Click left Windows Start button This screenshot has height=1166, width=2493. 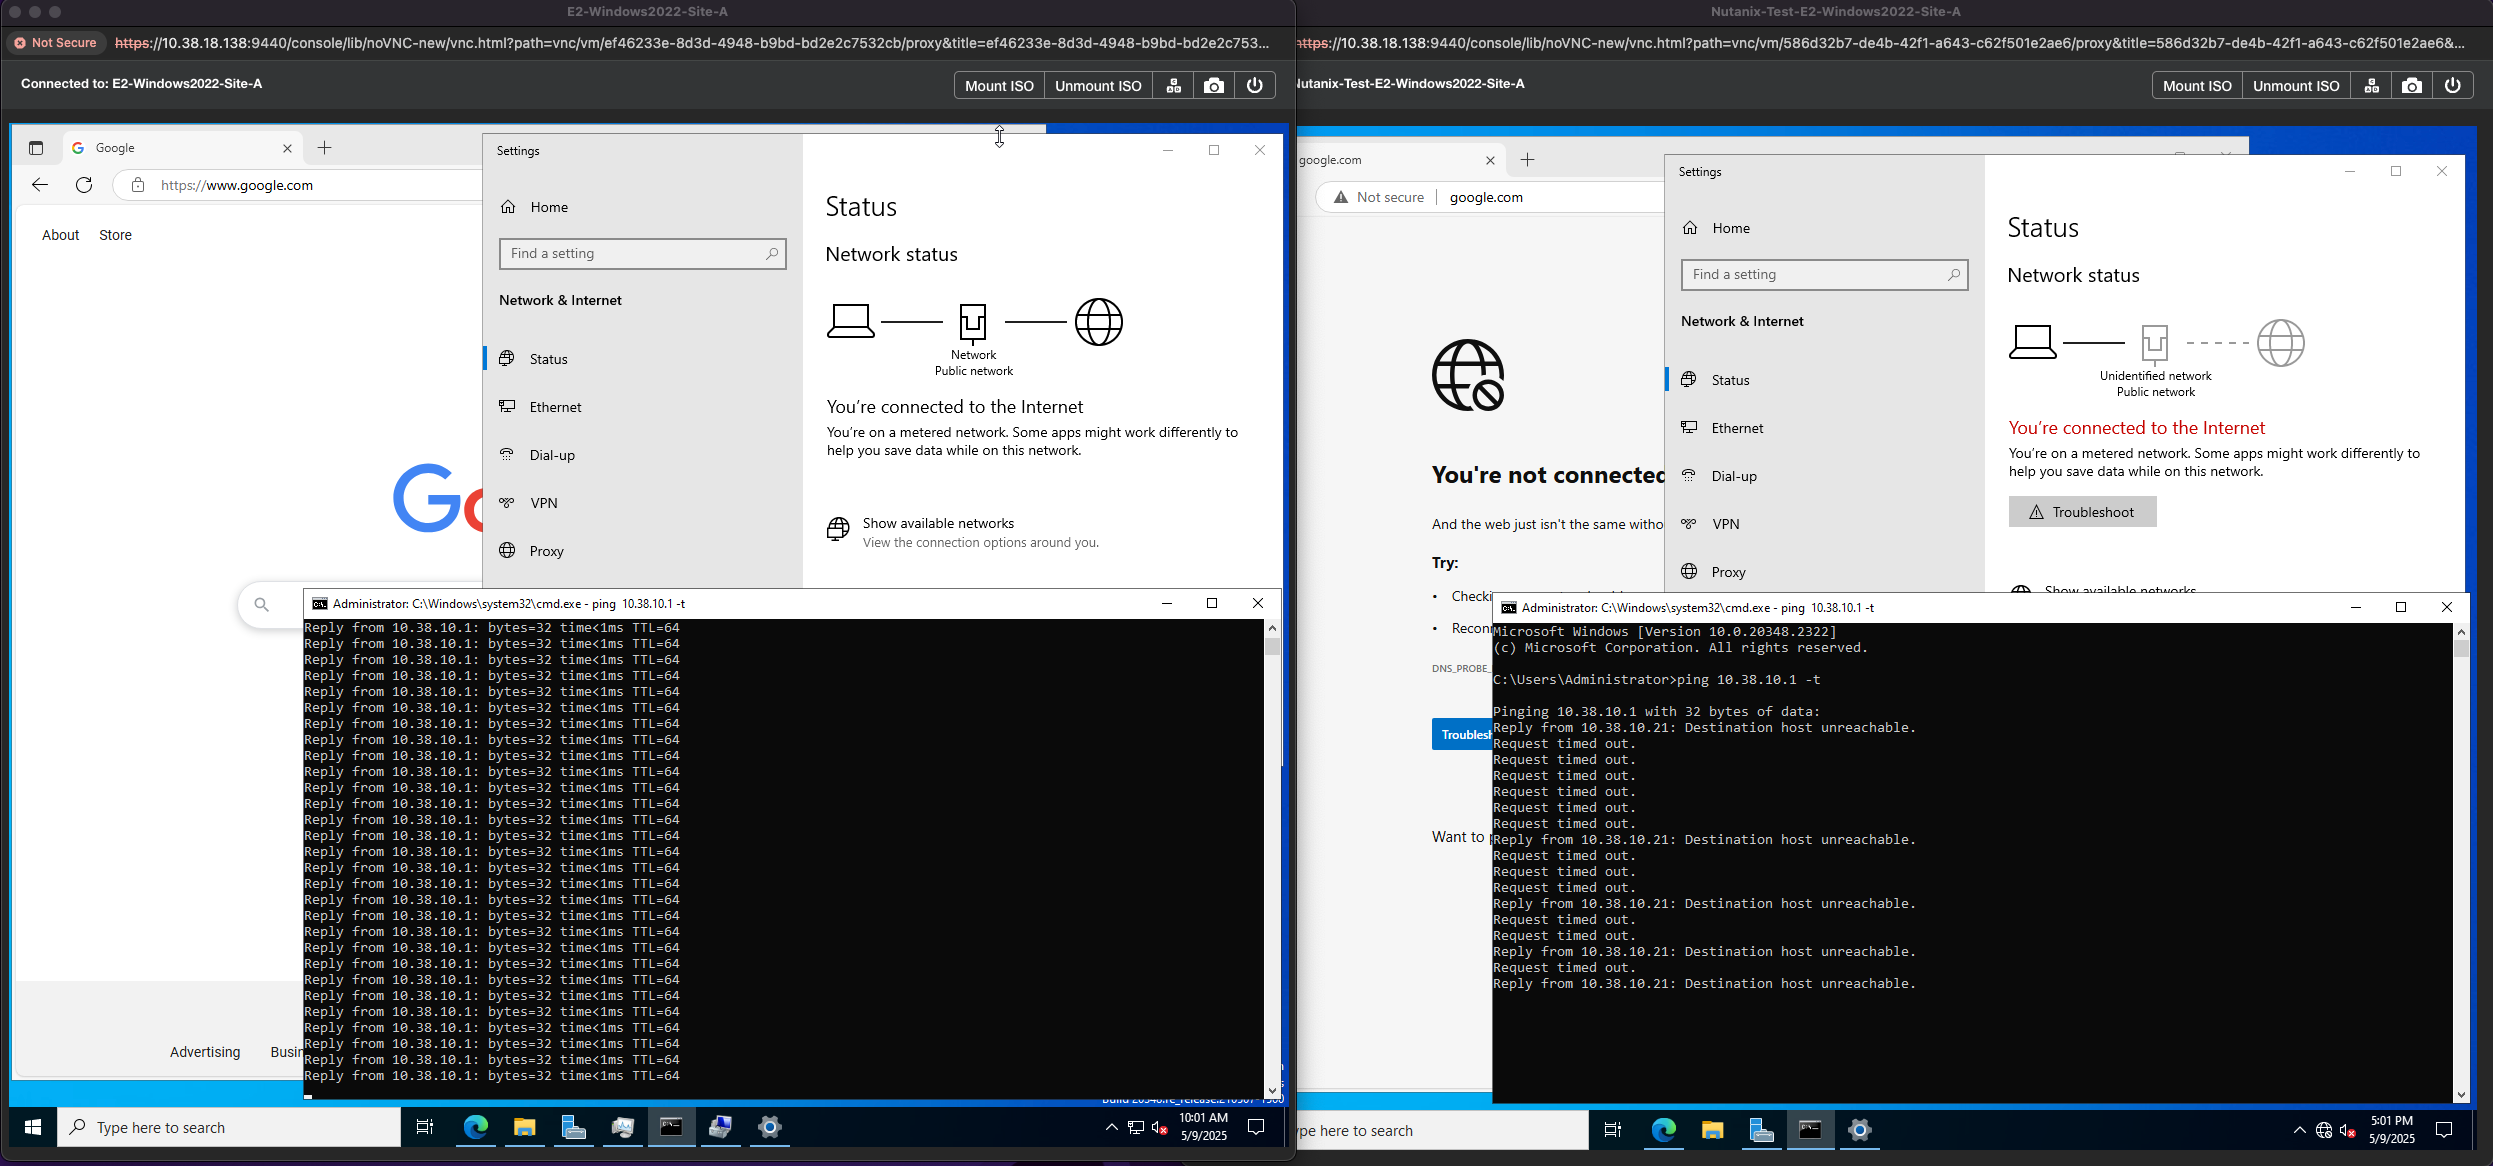(x=32, y=1127)
